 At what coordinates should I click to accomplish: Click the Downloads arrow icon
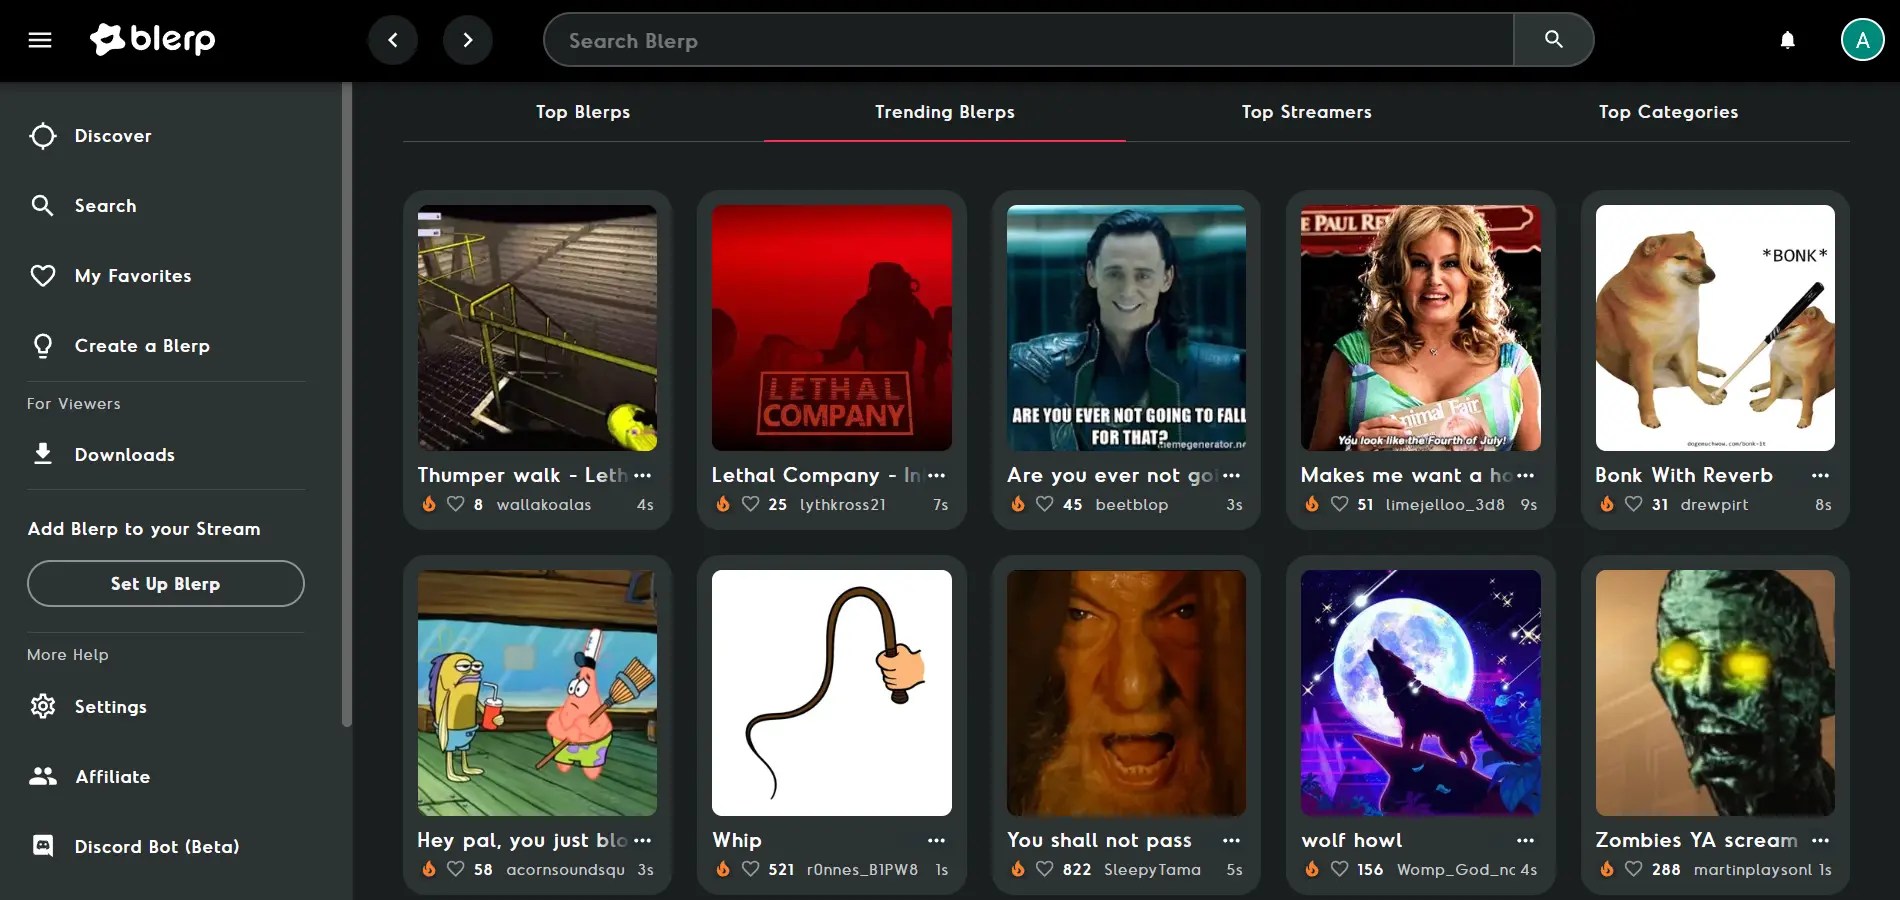(x=43, y=454)
